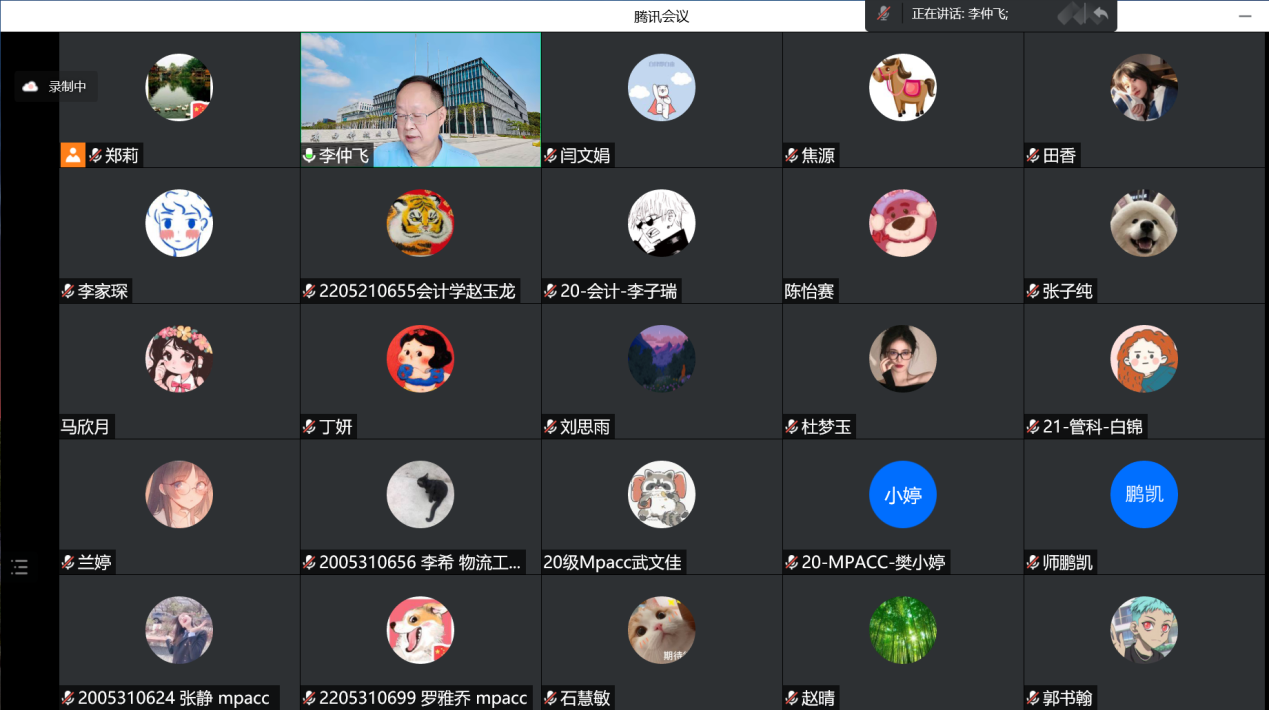Click the muted mic icon beside 丁妍

tap(310, 428)
